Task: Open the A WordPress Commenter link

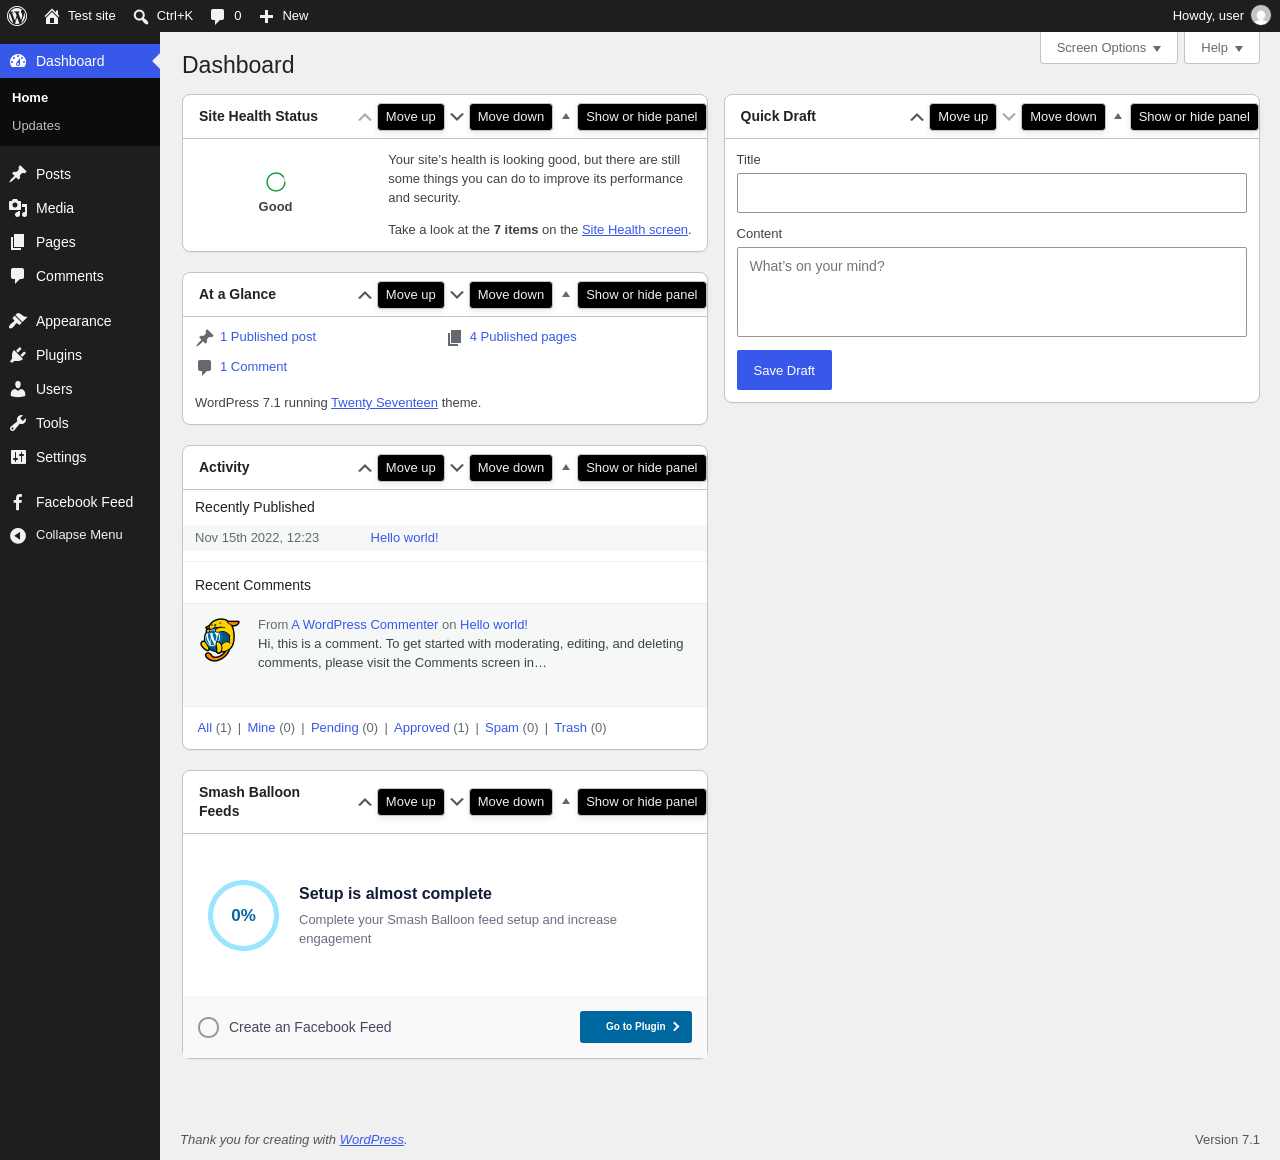Action: click(365, 625)
